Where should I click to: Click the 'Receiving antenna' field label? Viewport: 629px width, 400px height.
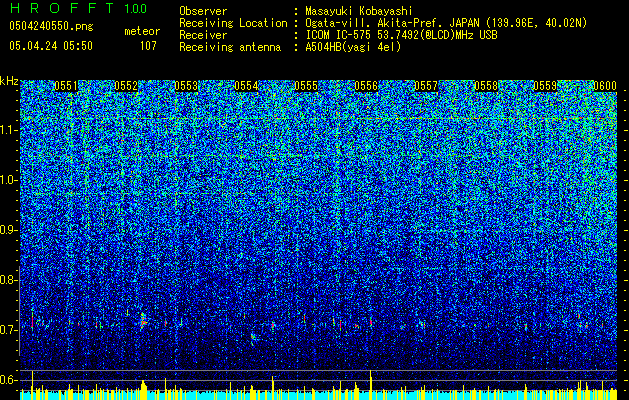pyautogui.click(x=230, y=47)
